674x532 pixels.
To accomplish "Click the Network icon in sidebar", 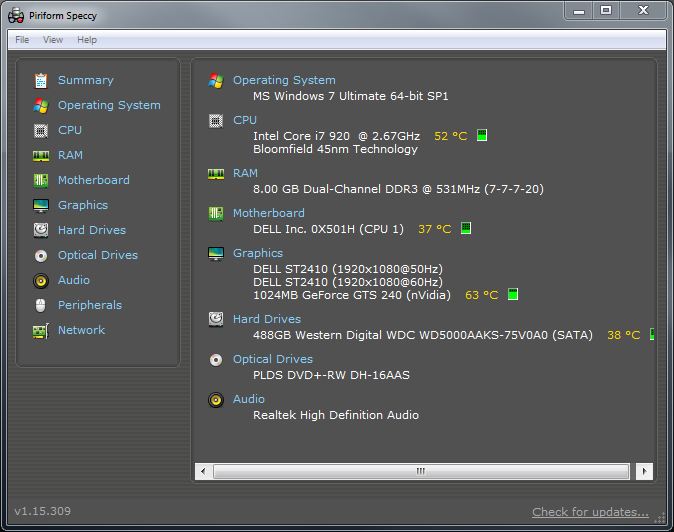I will pos(41,330).
